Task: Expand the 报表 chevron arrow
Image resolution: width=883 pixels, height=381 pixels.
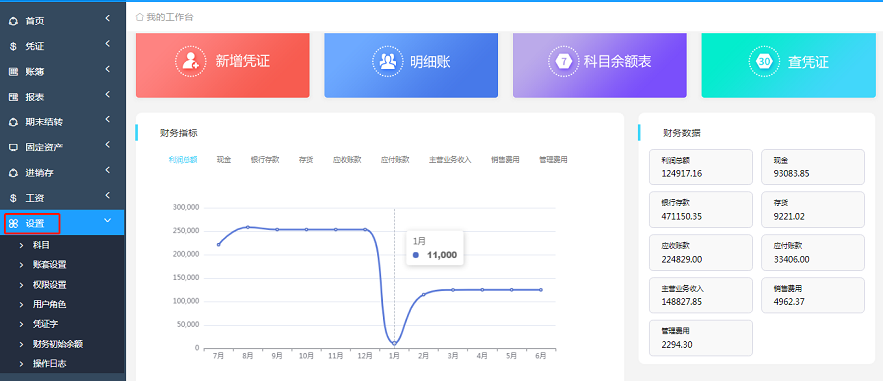Action: [107, 95]
